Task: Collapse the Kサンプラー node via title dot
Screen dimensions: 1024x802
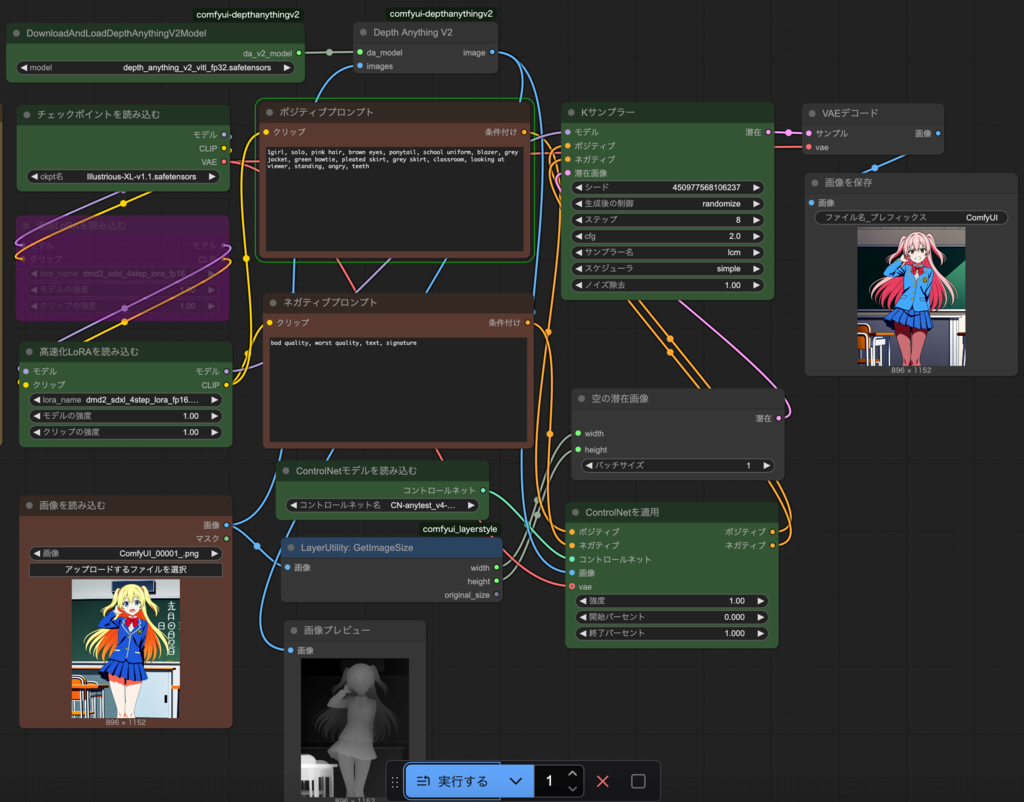Action: coord(571,112)
